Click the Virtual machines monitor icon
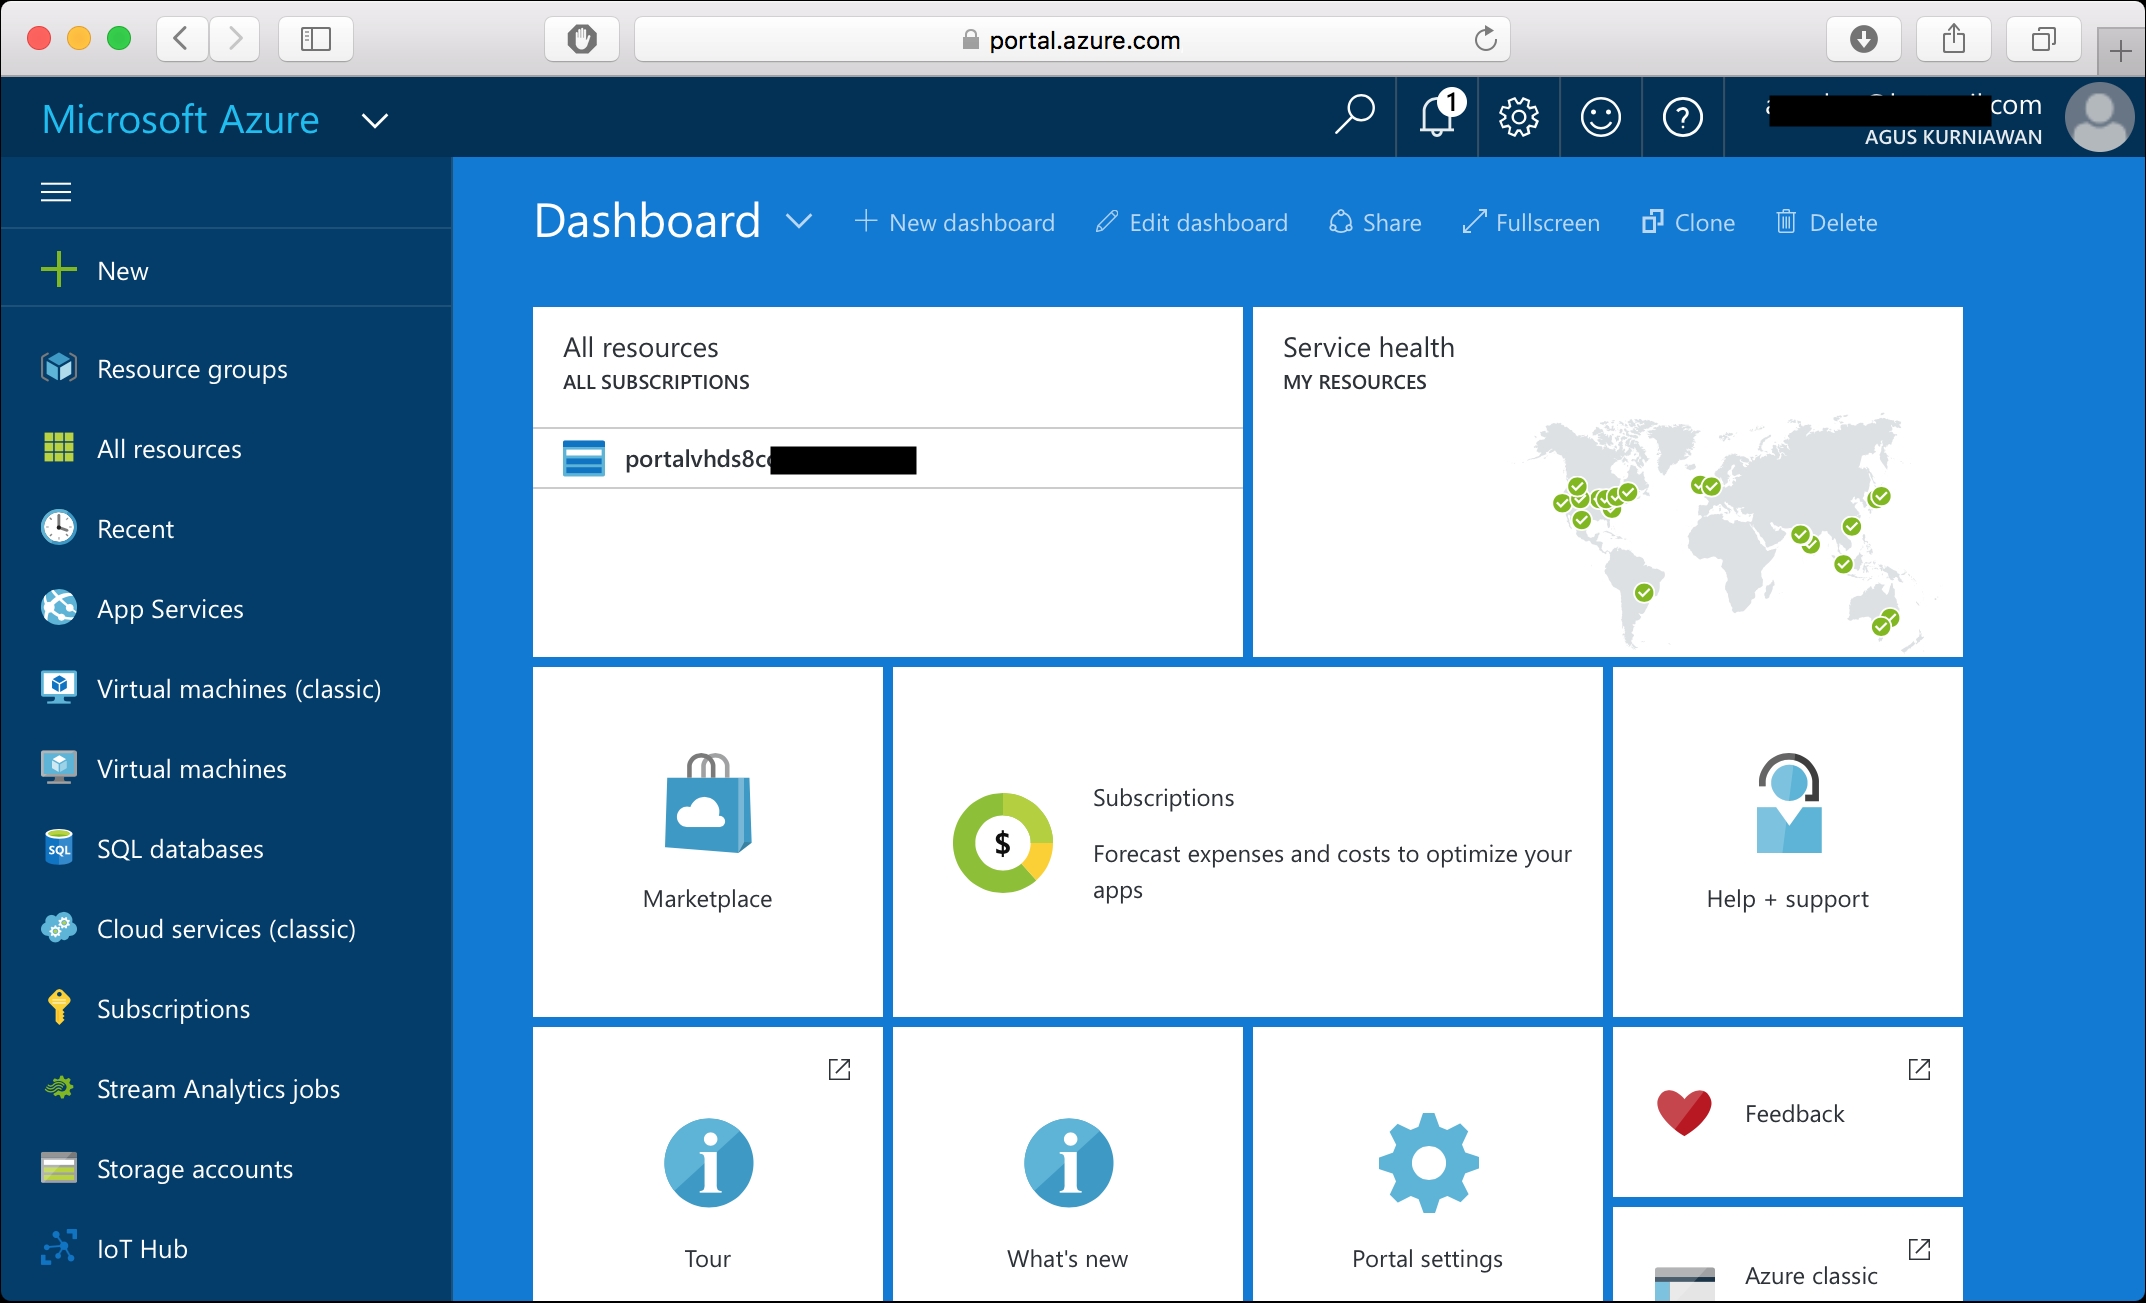Screen dimensions: 2146x1303 point(59,768)
